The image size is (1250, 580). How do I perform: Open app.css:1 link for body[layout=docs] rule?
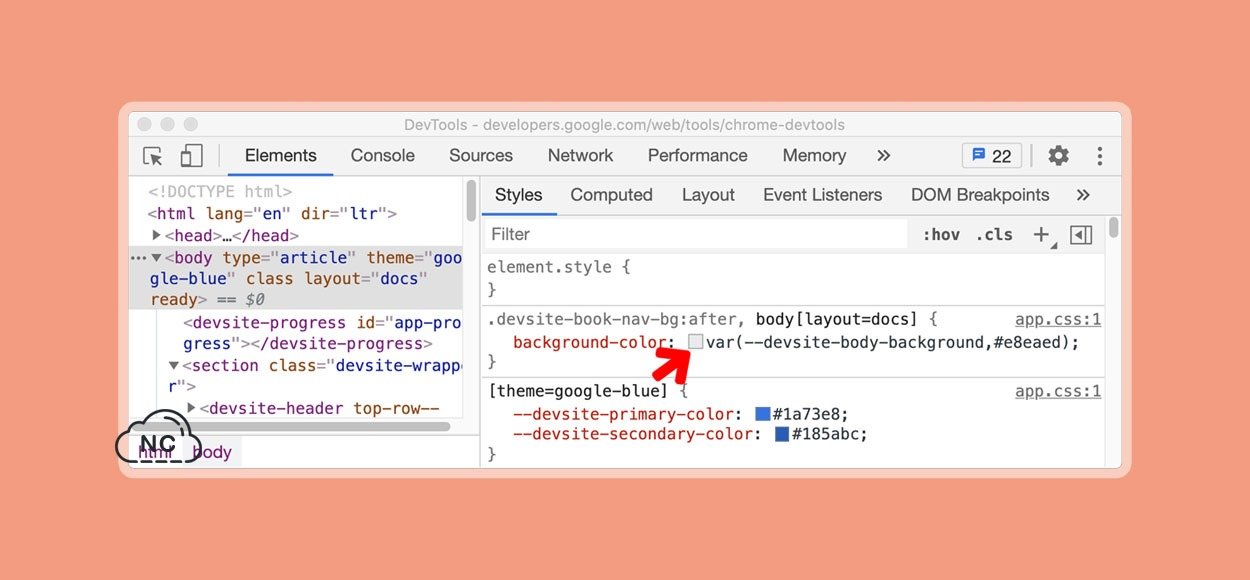pos(1058,320)
